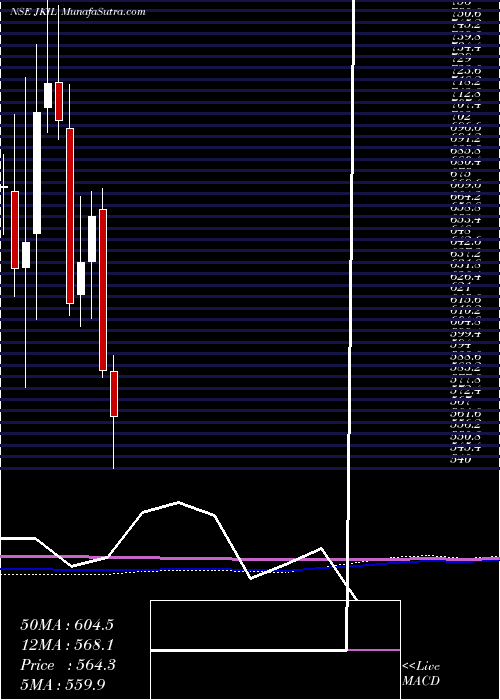Select the 12MA : 568.1 readout

pyautogui.click(x=67, y=645)
